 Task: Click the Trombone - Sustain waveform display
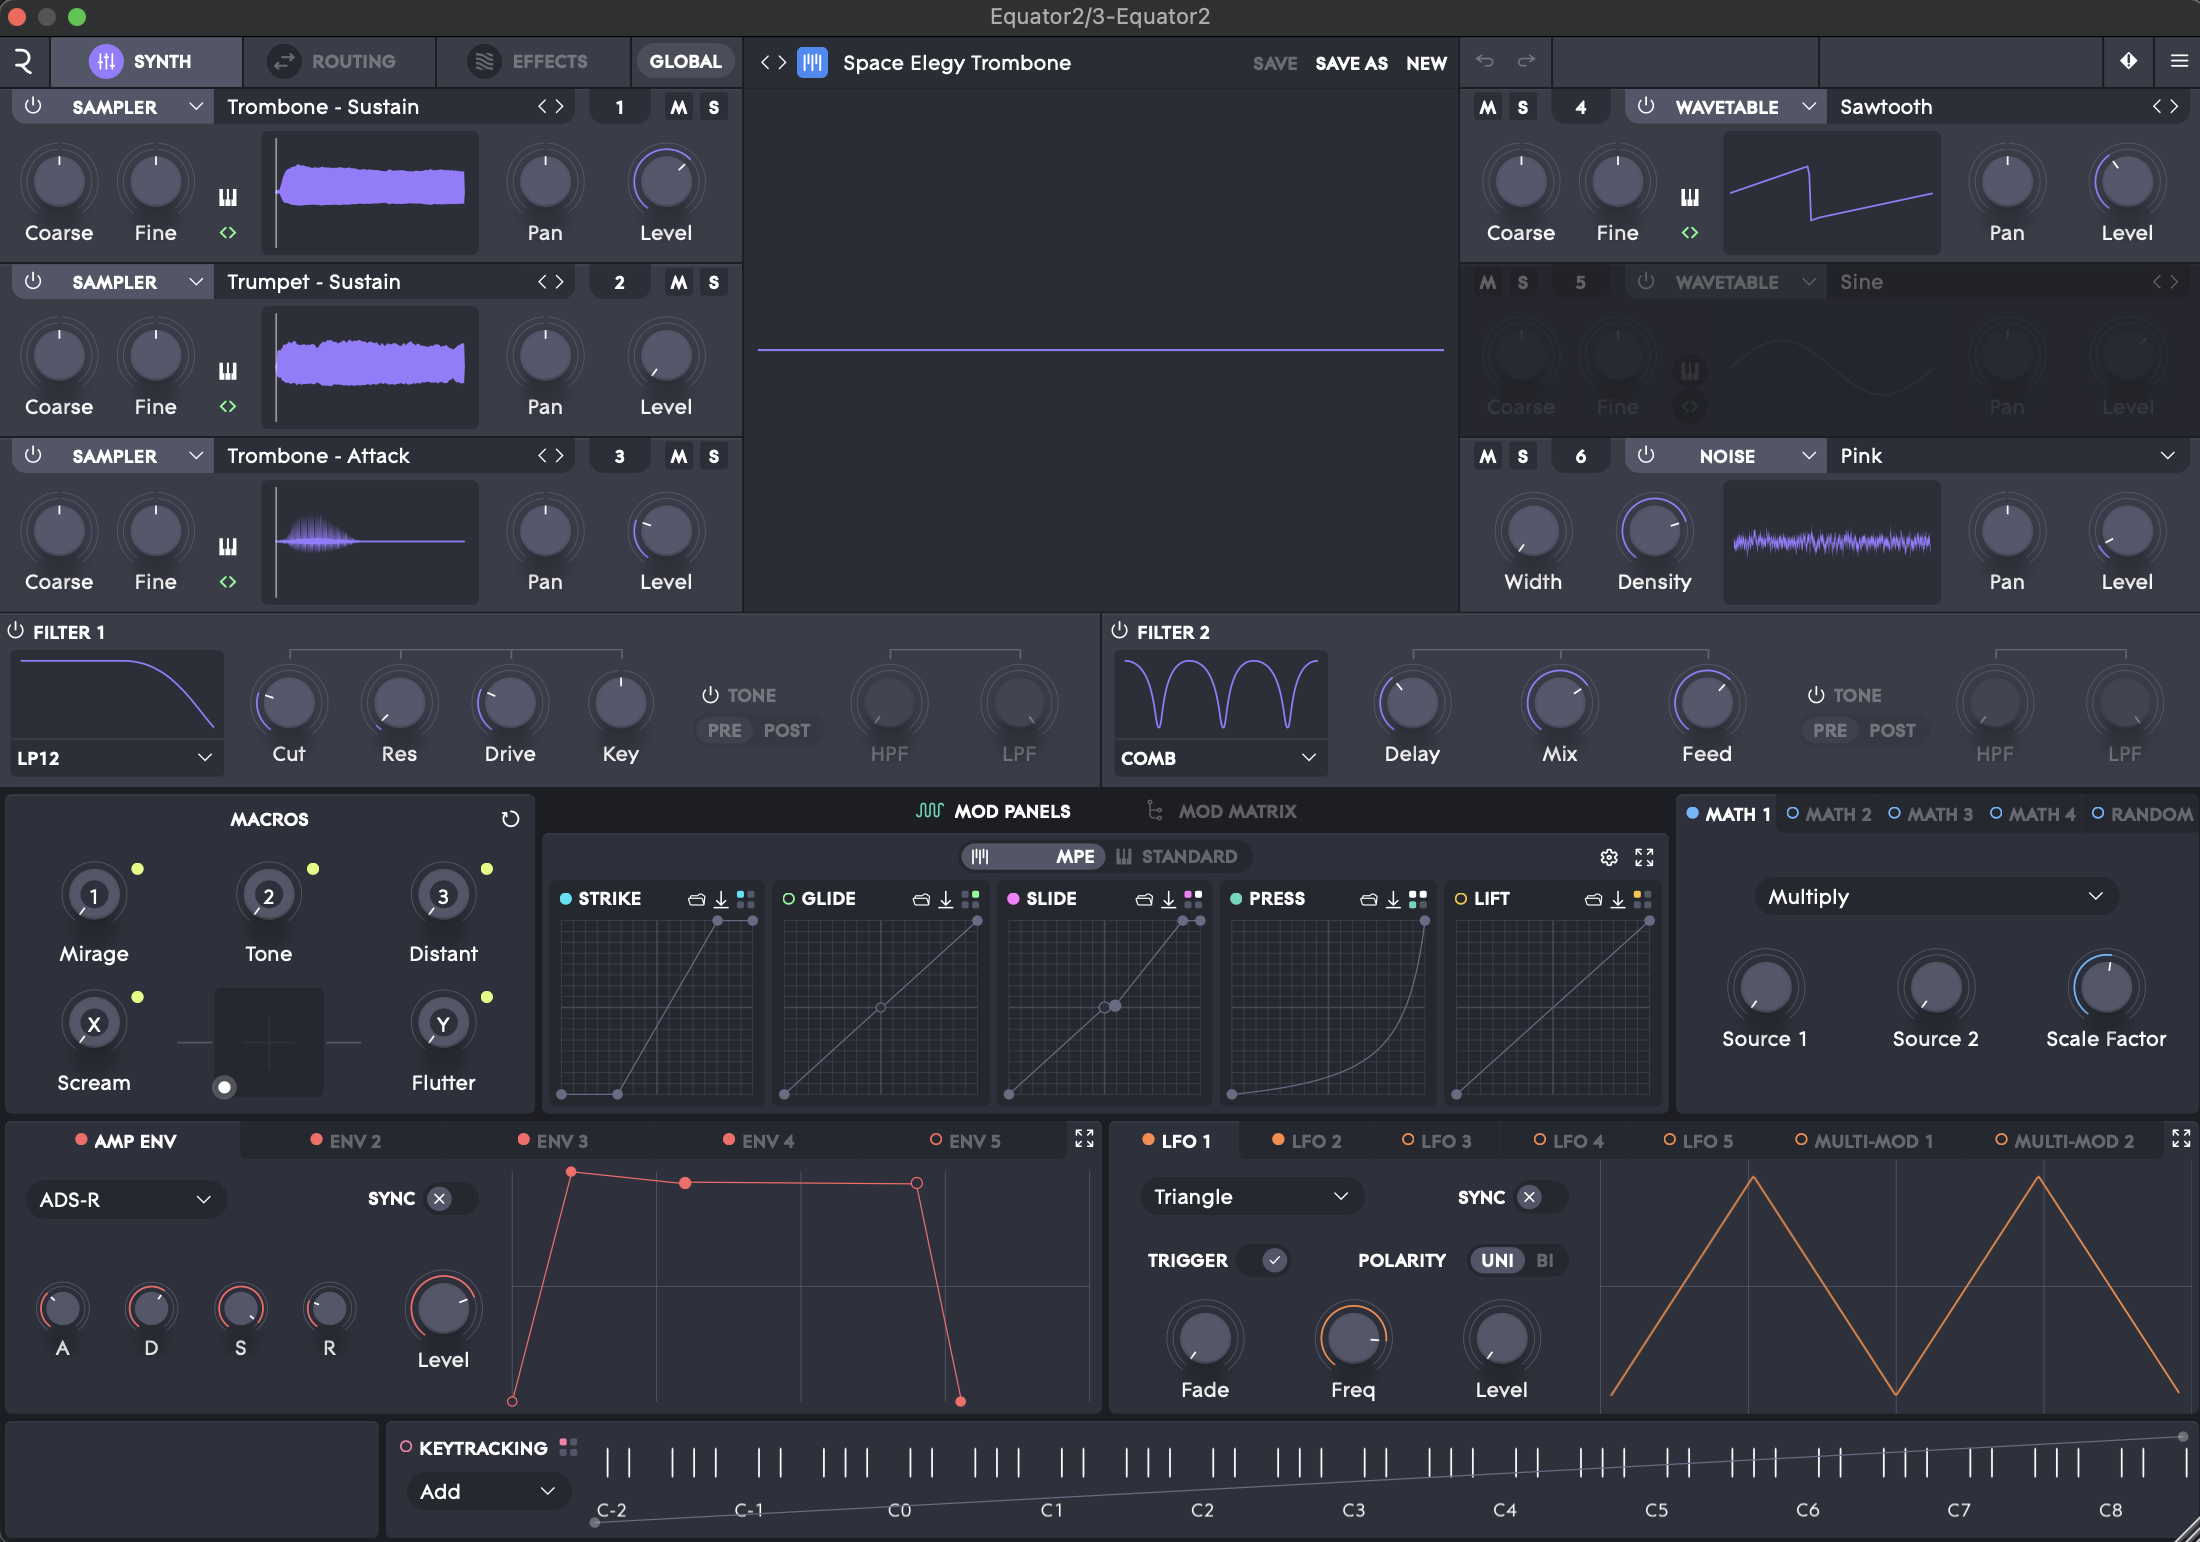pyautogui.click(x=370, y=192)
